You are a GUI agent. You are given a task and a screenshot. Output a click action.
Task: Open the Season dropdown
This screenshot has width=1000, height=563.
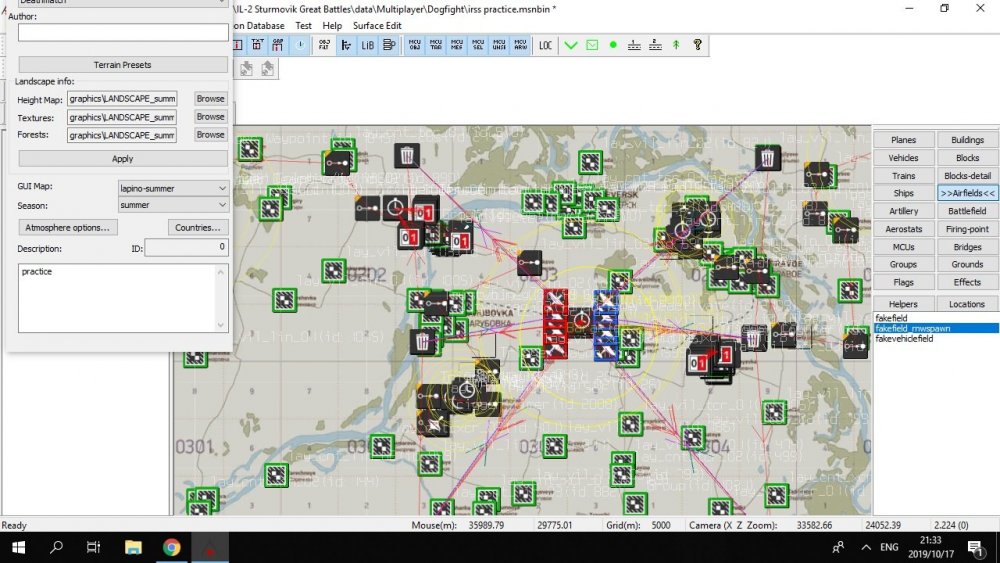point(173,205)
